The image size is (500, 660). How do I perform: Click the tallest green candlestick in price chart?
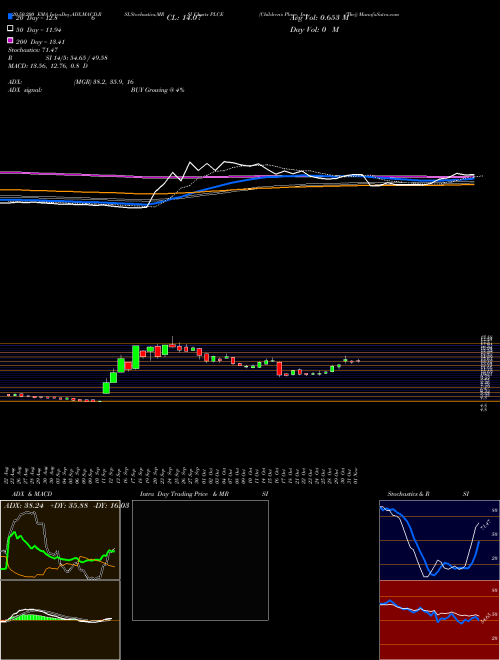[x=136, y=357]
